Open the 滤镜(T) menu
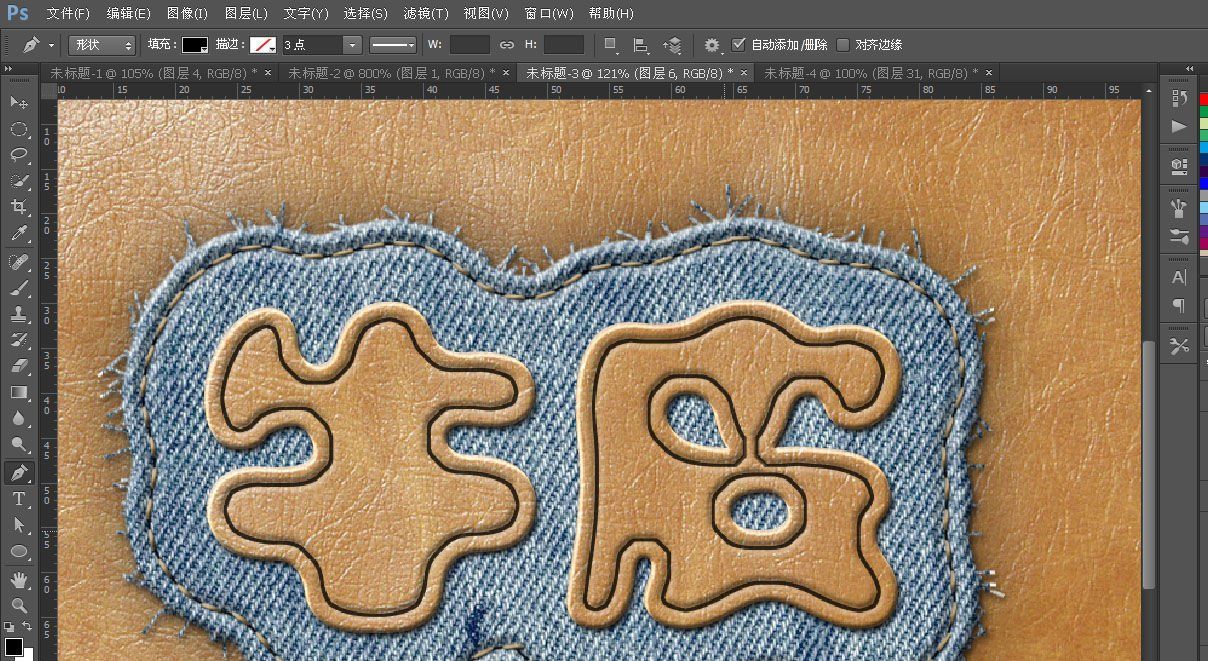This screenshot has height=661, width=1208. tap(426, 14)
